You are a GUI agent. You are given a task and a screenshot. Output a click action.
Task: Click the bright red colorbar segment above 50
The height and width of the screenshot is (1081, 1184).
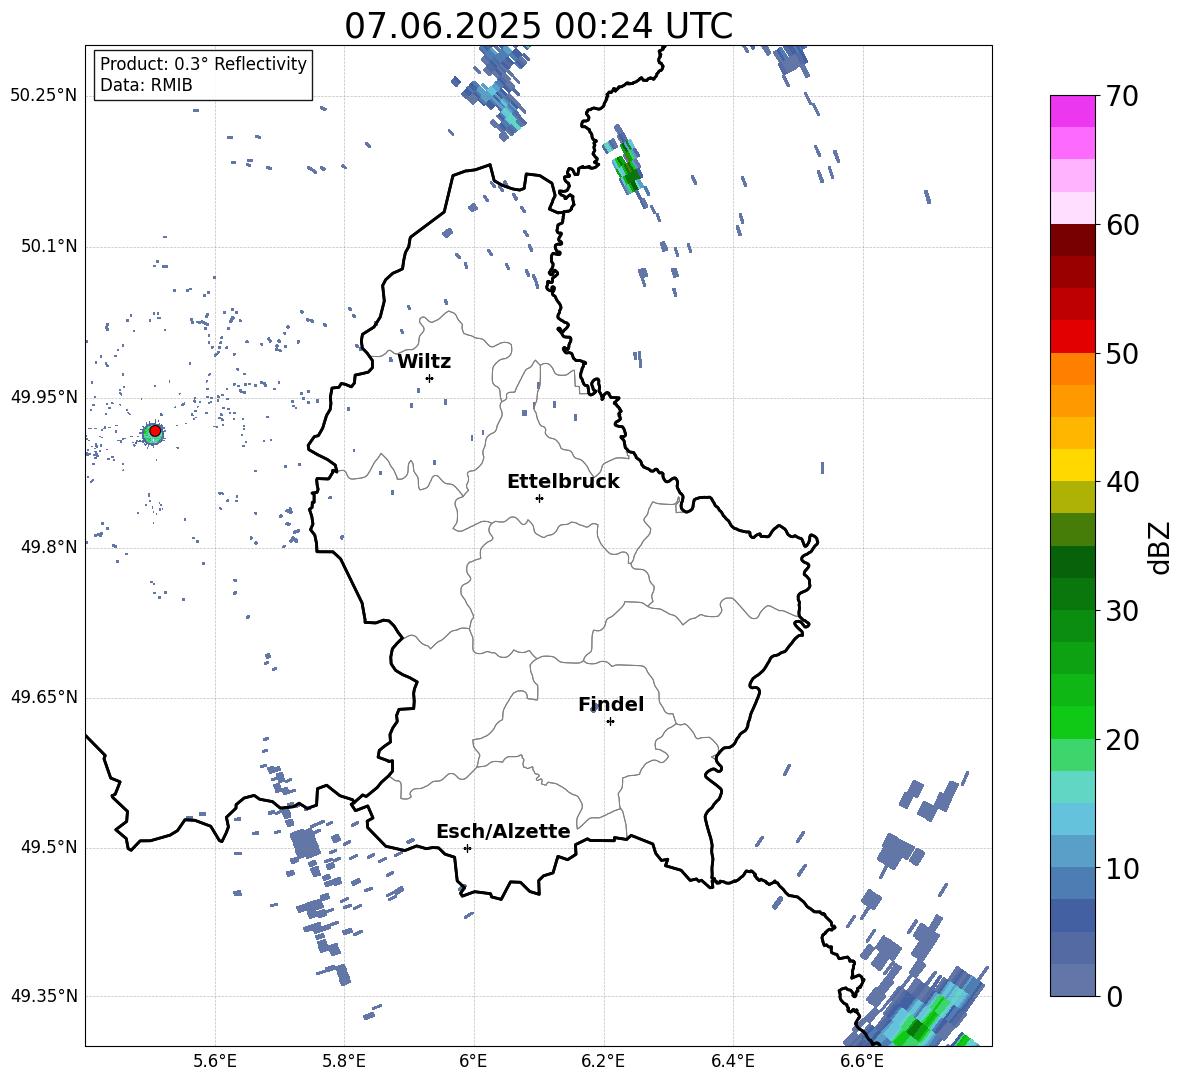(x=1073, y=337)
